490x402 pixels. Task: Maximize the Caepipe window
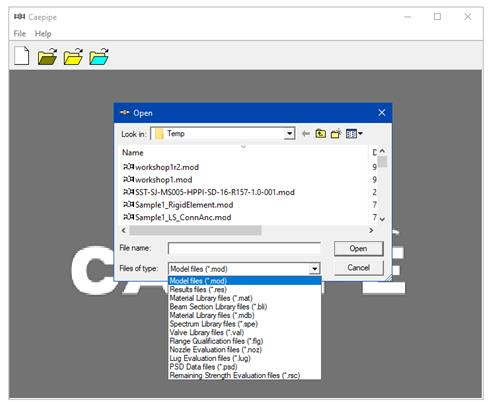pos(437,17)
